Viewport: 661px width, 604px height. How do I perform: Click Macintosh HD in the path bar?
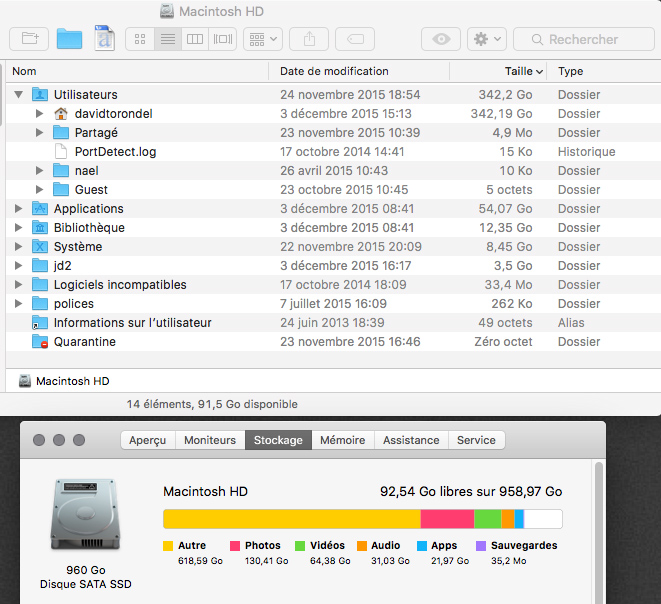[64, 381]
